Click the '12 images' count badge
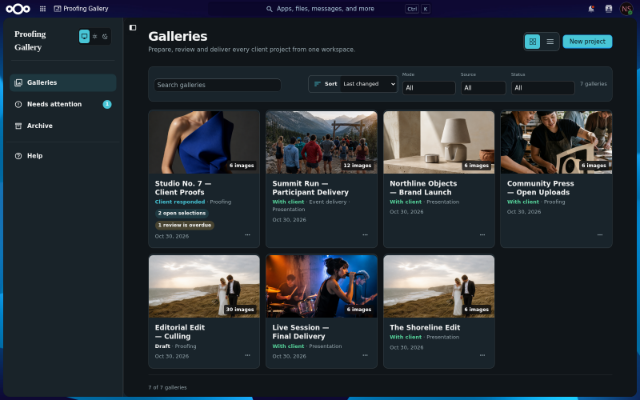The width and height of the screenshot is (640, 400). [x=357, y=165]
